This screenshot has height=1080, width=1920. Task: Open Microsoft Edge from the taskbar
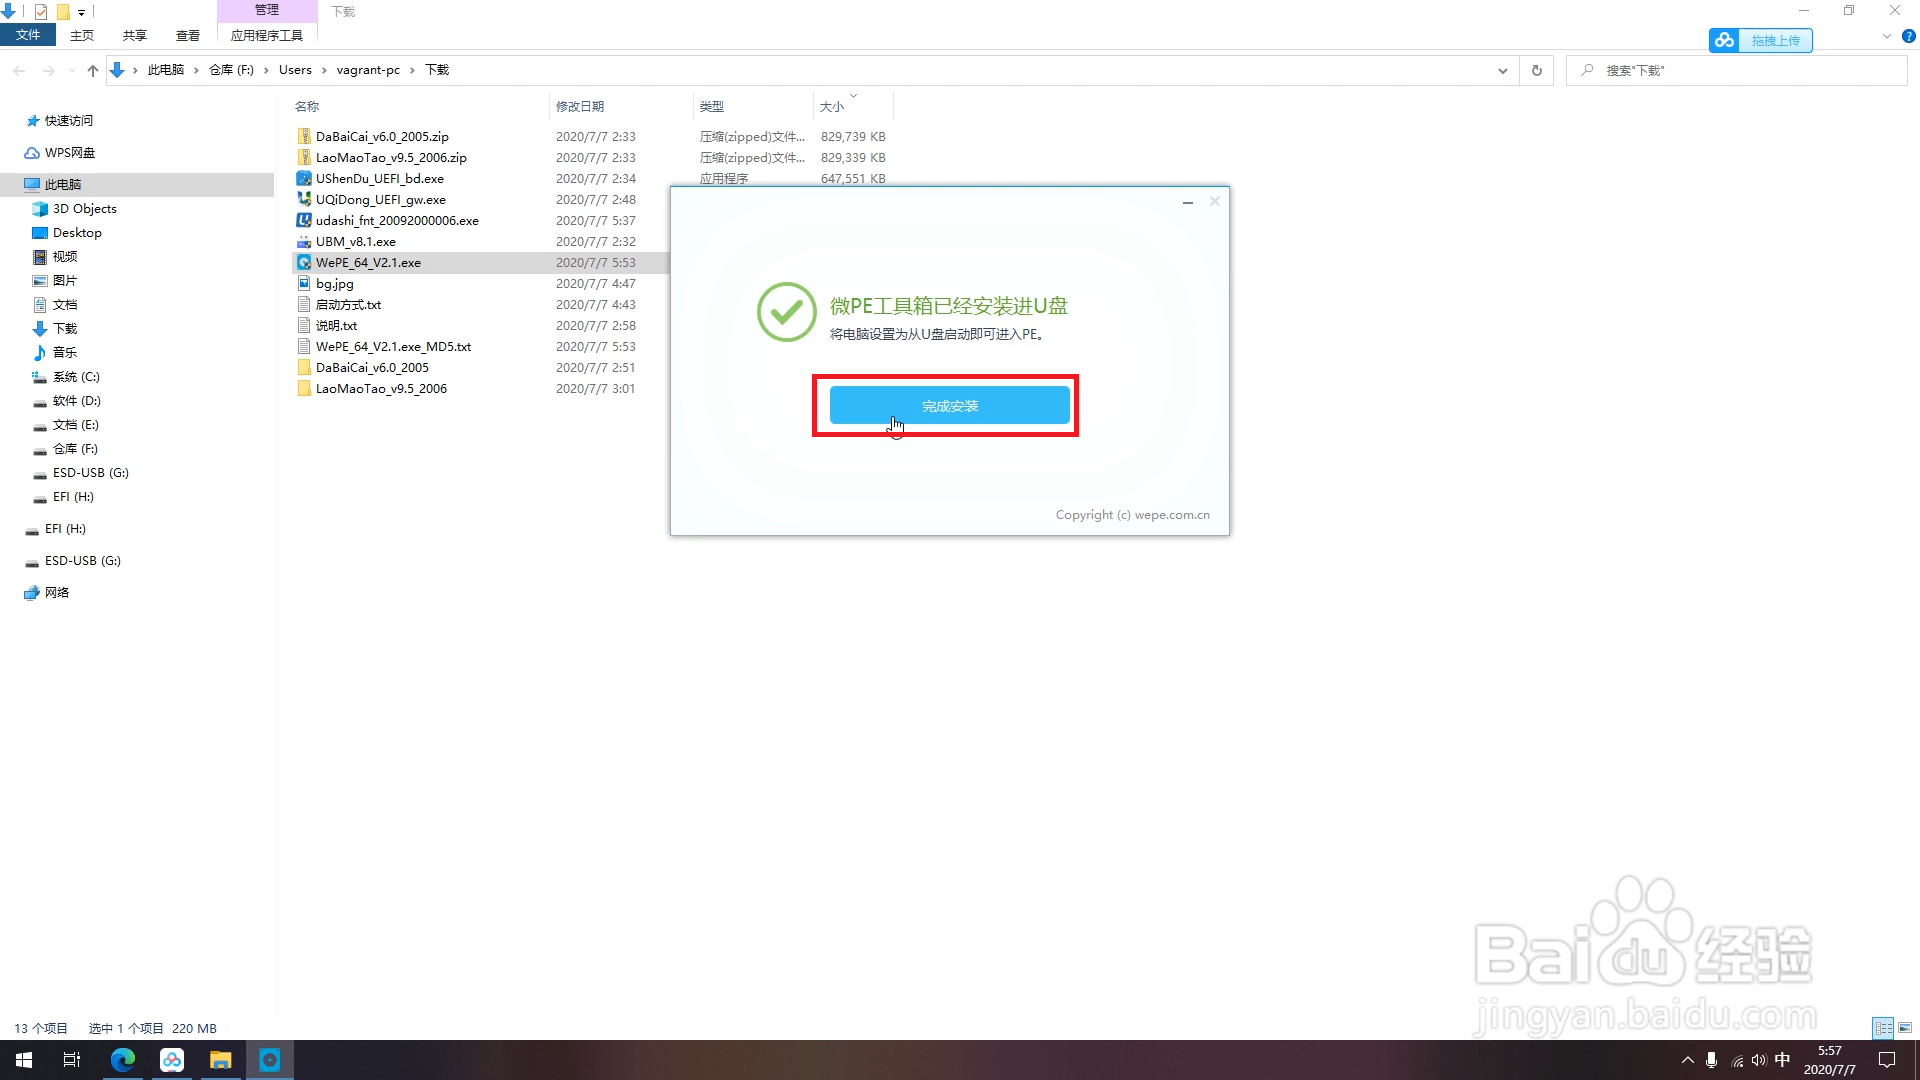[x=123, y=1060]
